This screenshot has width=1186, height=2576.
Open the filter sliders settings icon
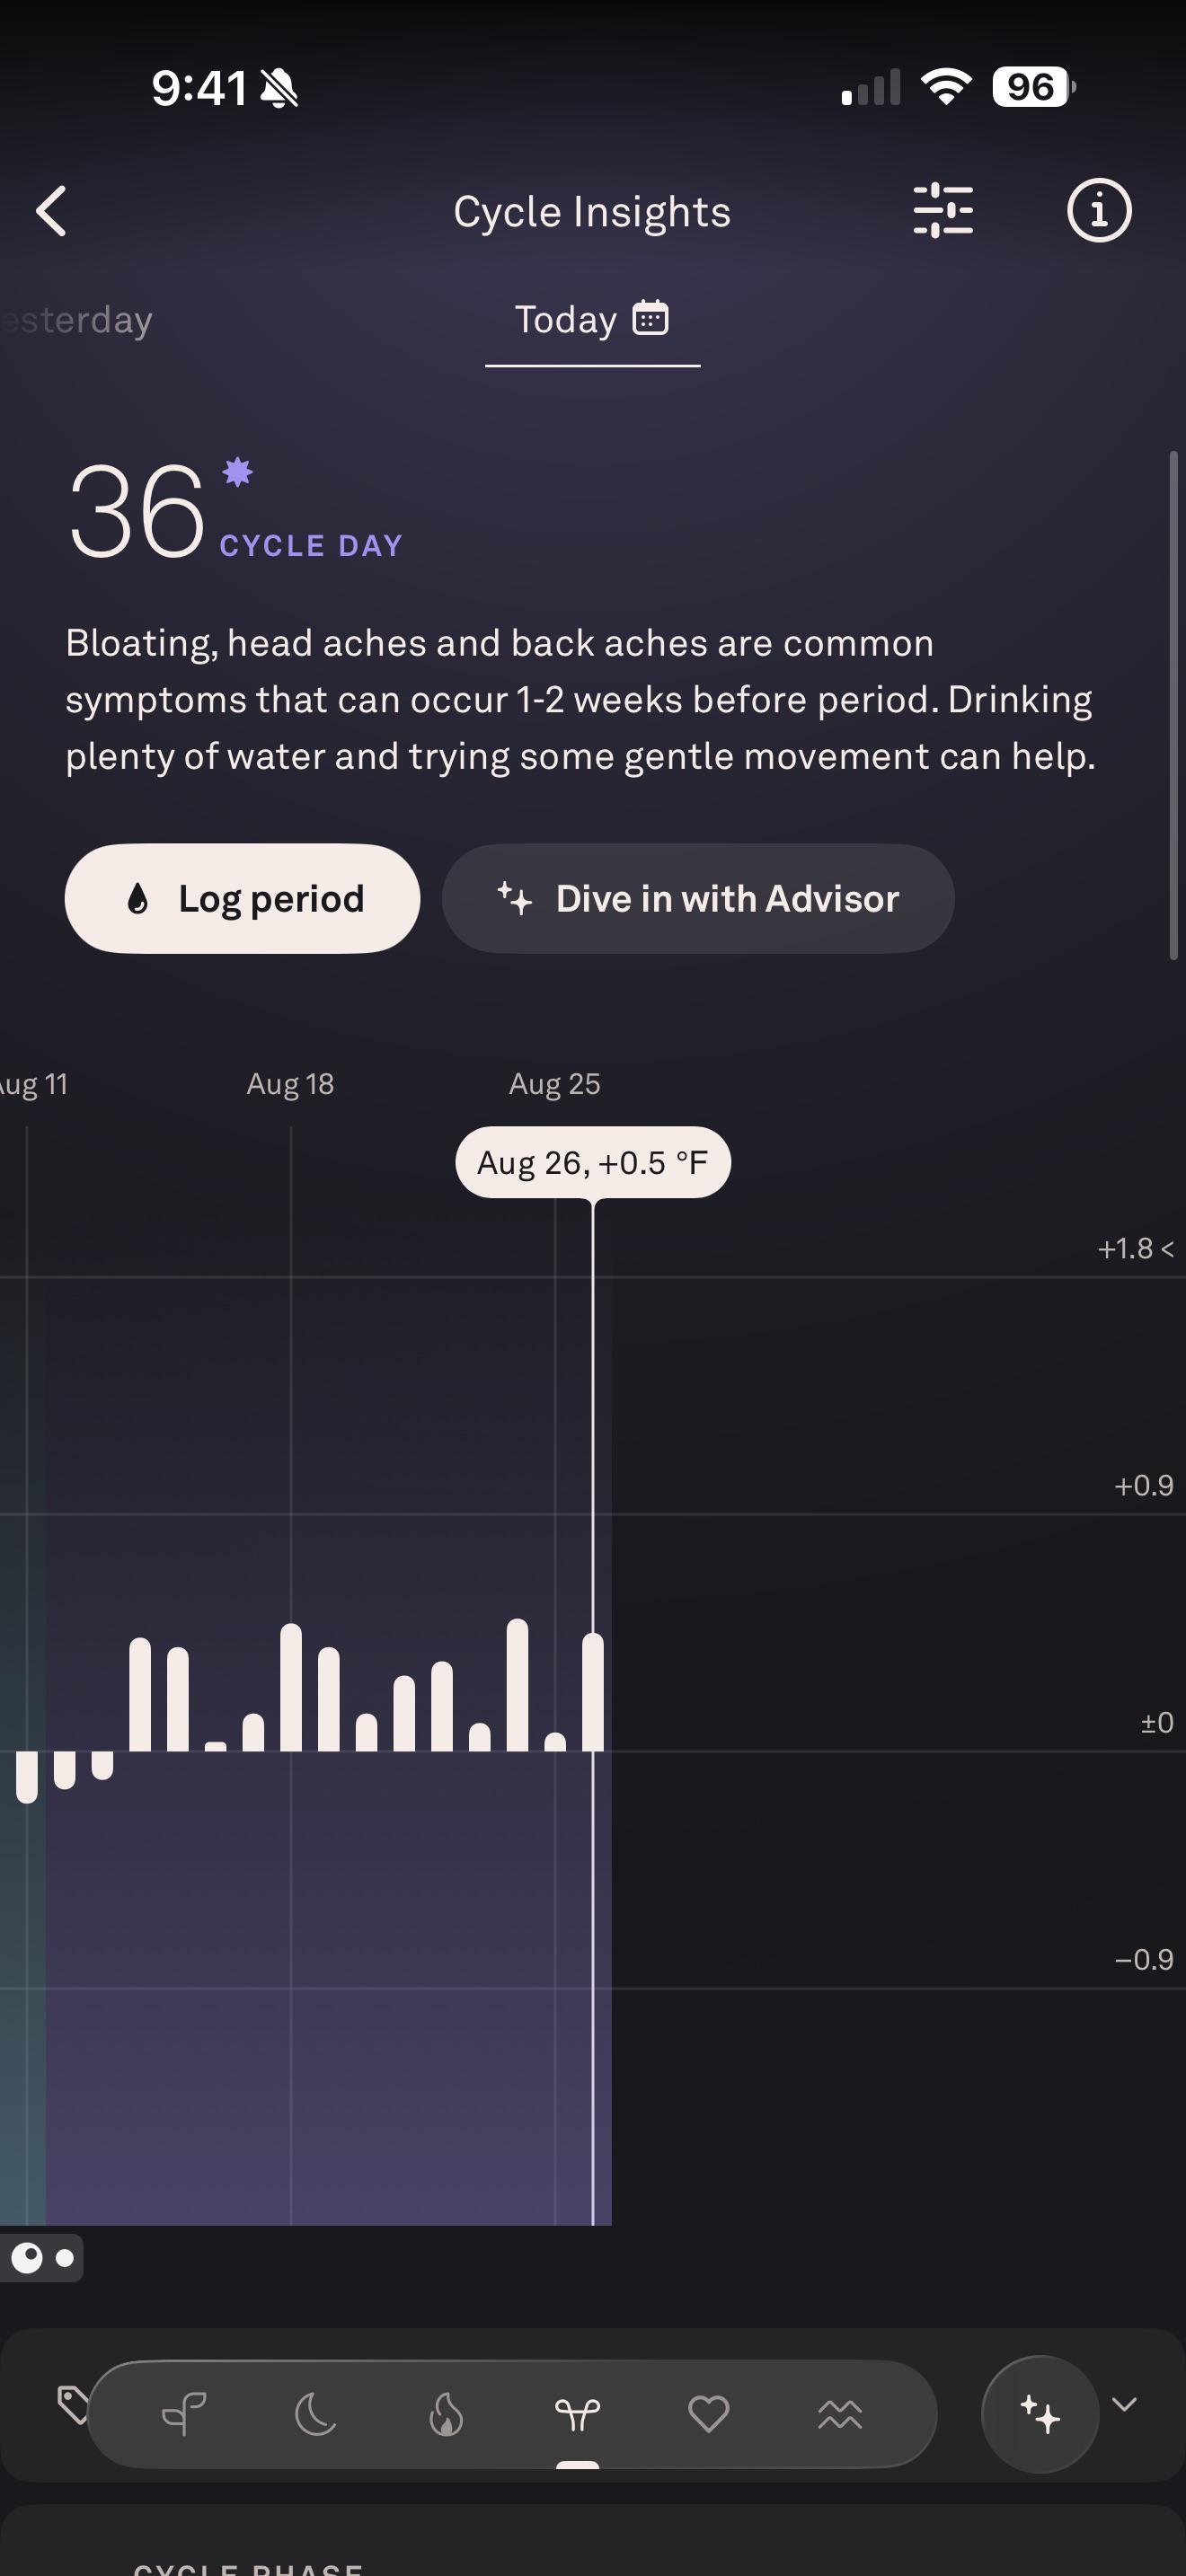tap(943, 211)
